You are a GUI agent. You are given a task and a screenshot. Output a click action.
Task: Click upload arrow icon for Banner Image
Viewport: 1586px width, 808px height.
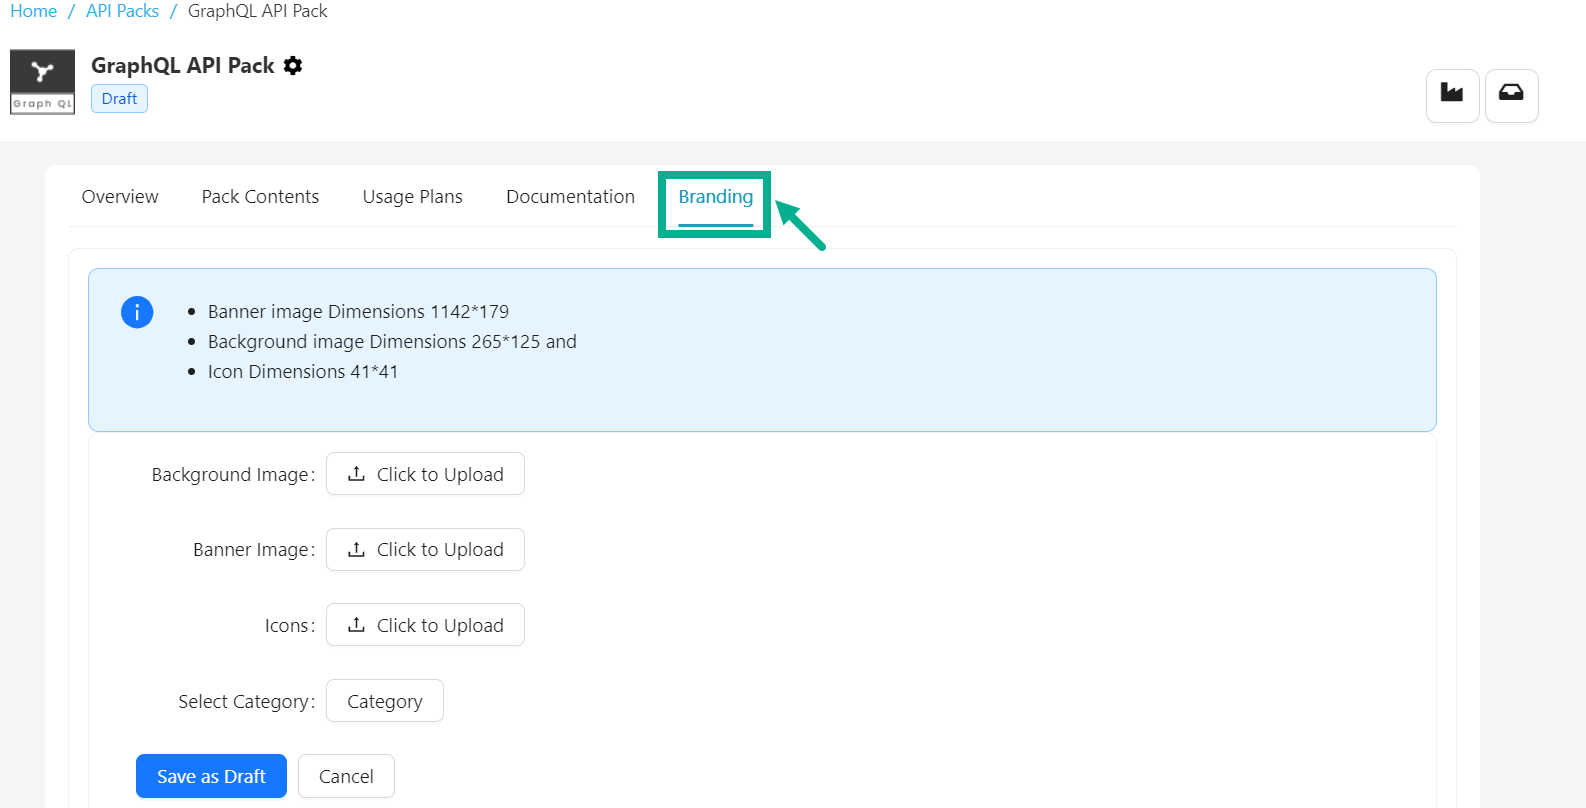[356, 549]
